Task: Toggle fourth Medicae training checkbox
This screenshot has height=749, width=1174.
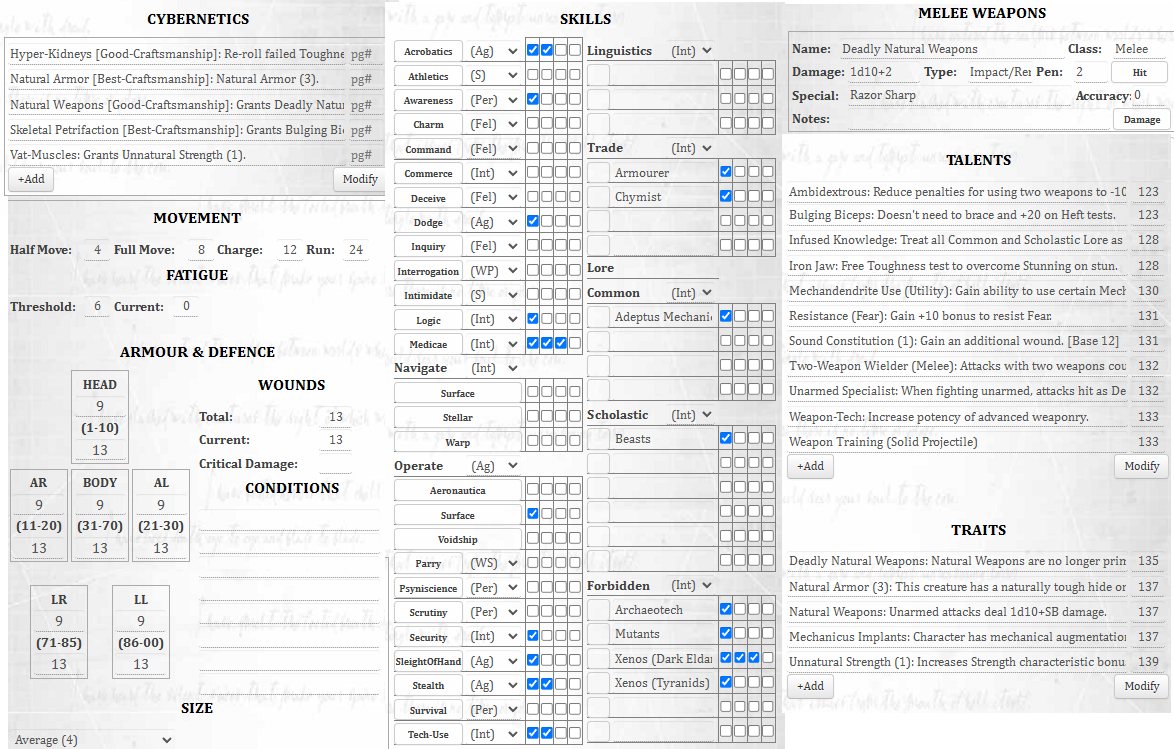Action: point(574,343)
